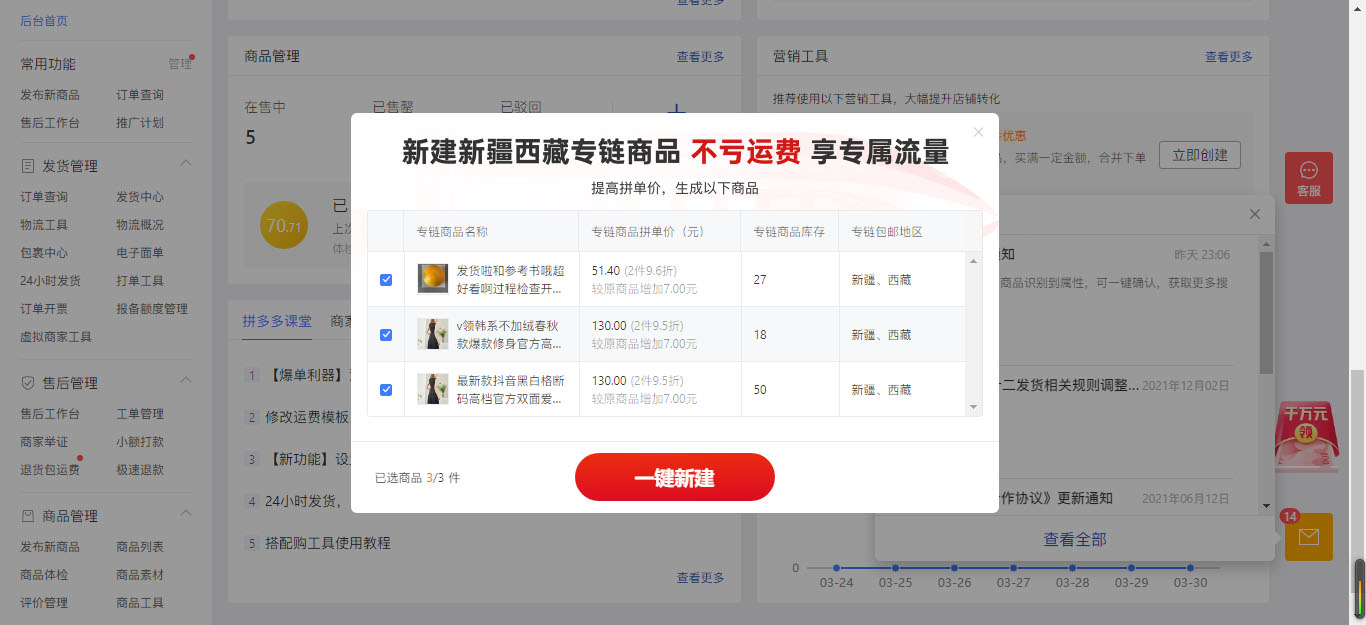The image size is (1366, 625).
Task: Uncheck the 发货啦和参考书 product checkbox
Action: click(385, 280)
